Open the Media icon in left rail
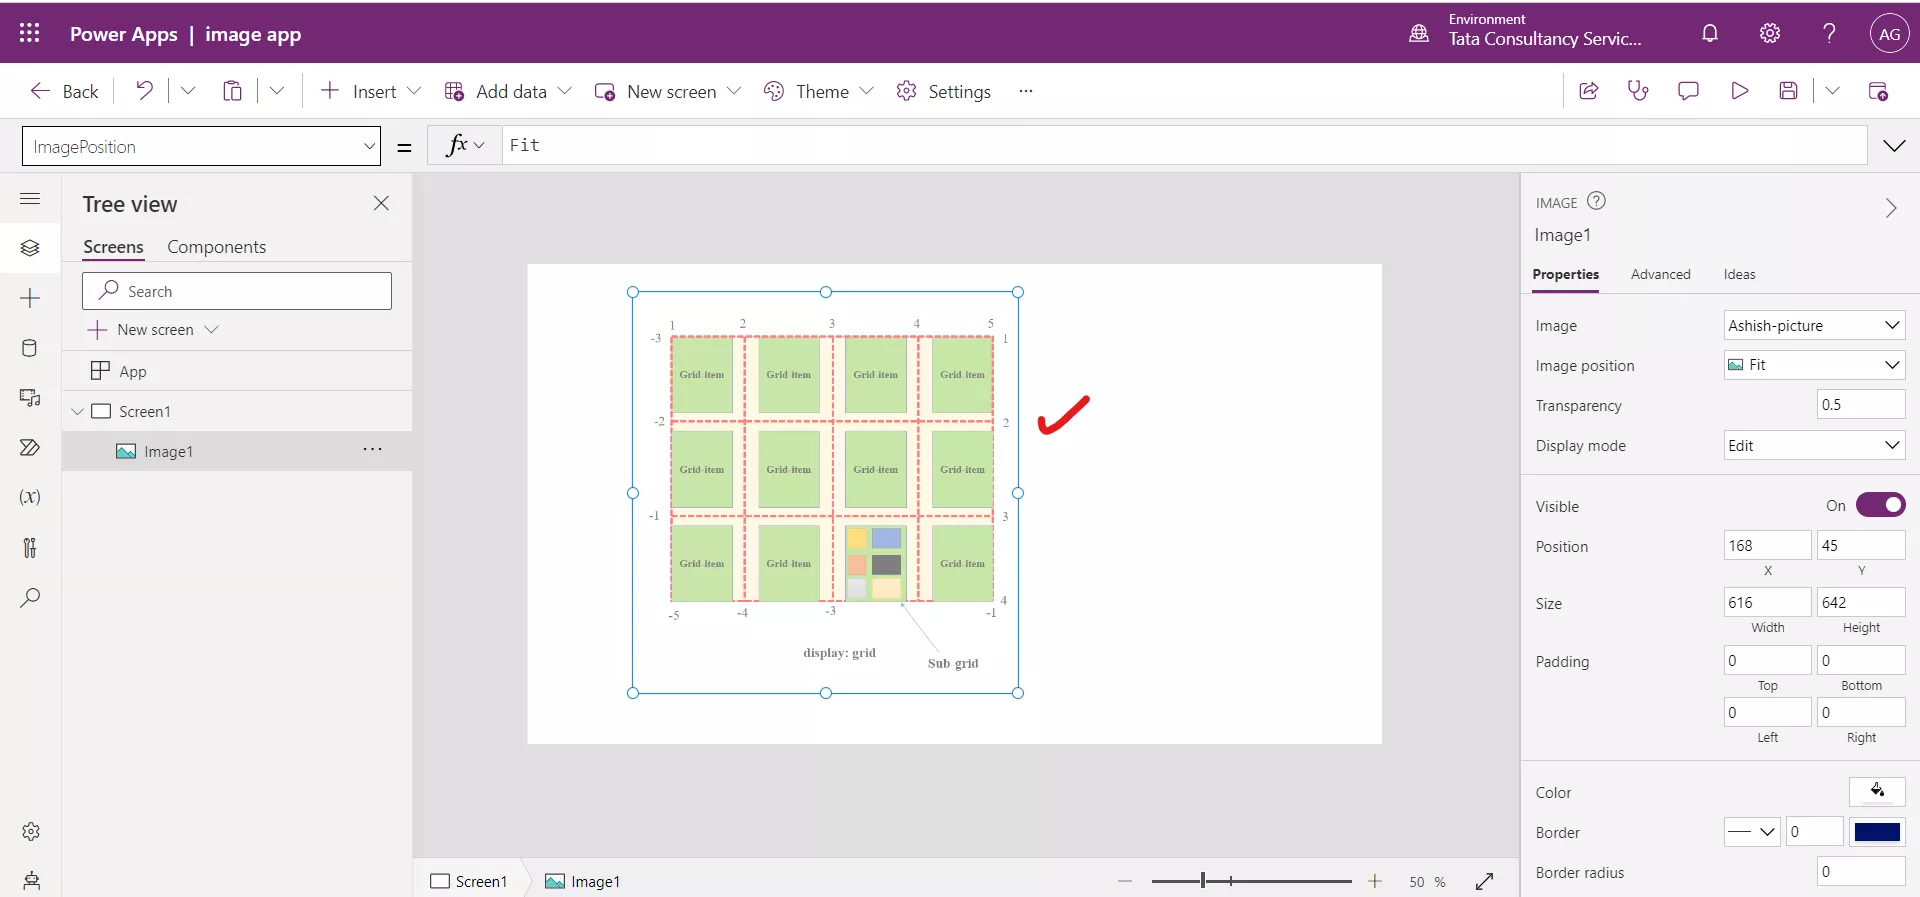The height and width of the screenshot is (897, 1920). [x=30, y=398]
